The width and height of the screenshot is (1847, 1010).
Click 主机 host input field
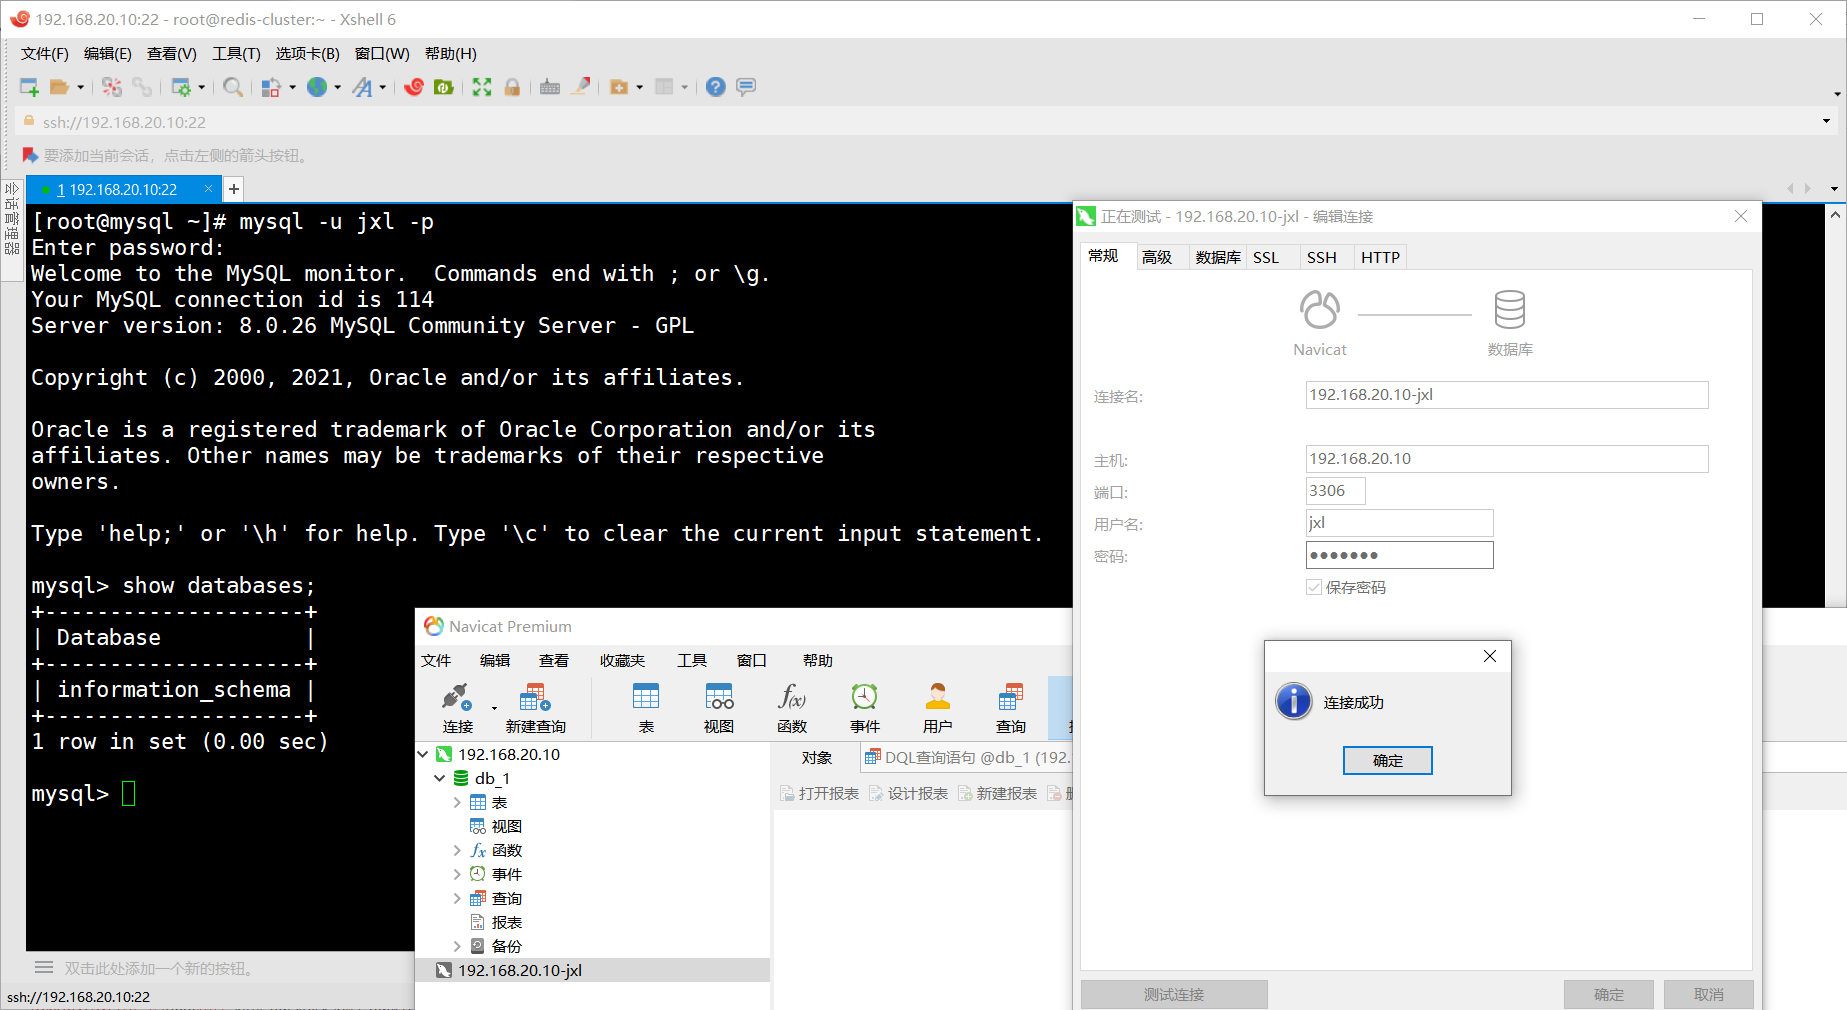pos(1507,459)
